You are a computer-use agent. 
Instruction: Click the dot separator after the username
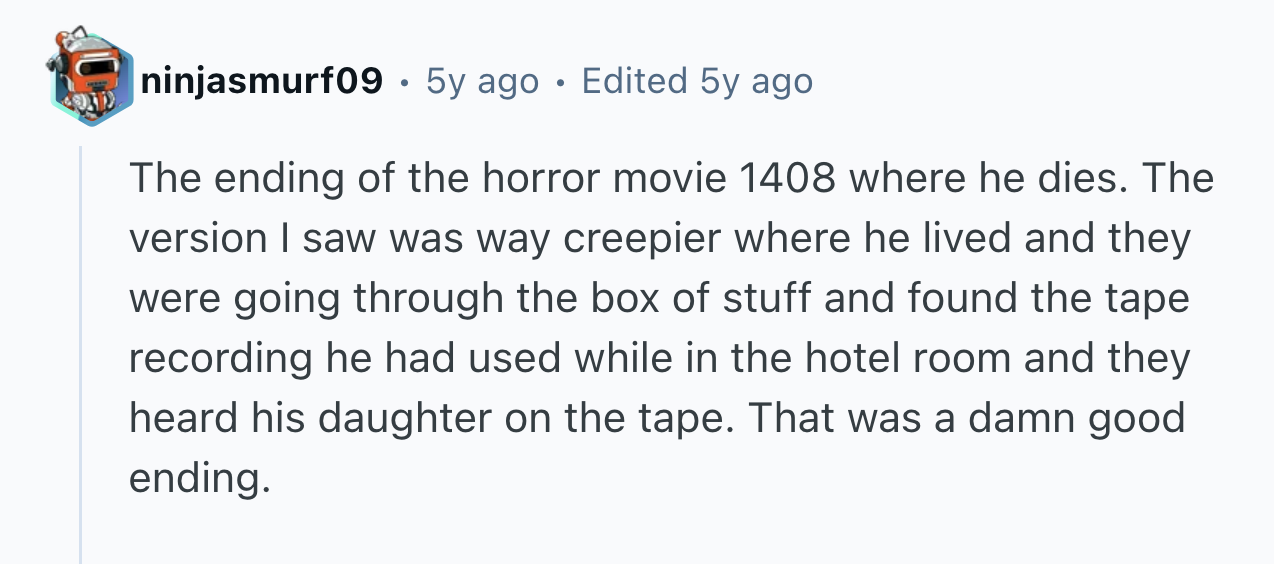point(405,83)
